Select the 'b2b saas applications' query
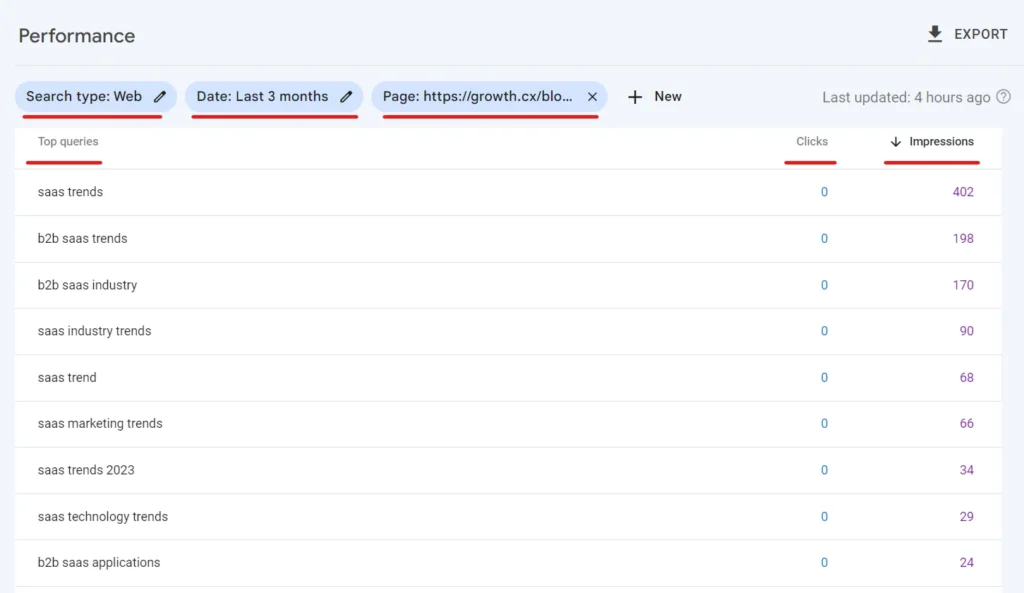 tap(99, 562)
